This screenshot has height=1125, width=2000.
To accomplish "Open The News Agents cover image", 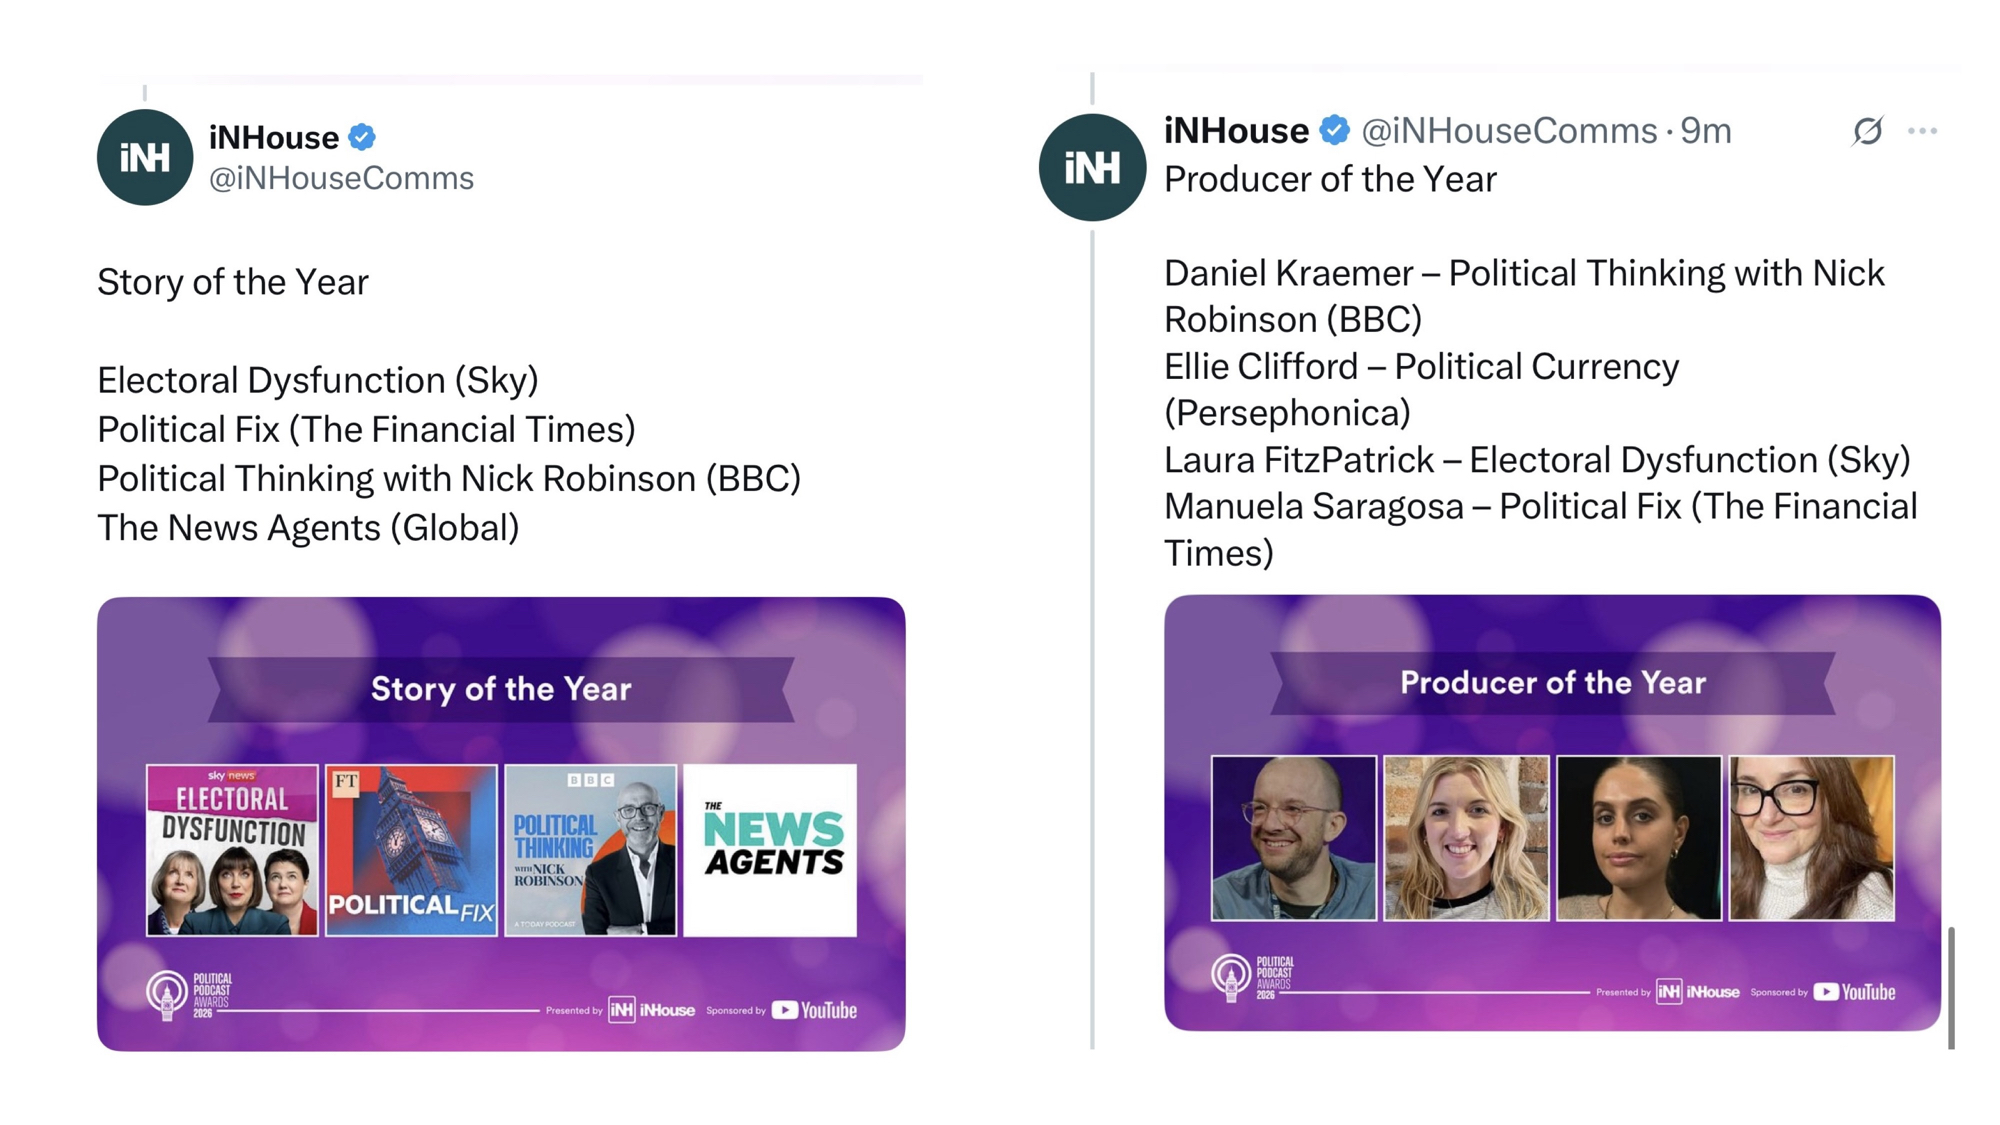I will tap(770, 850).
